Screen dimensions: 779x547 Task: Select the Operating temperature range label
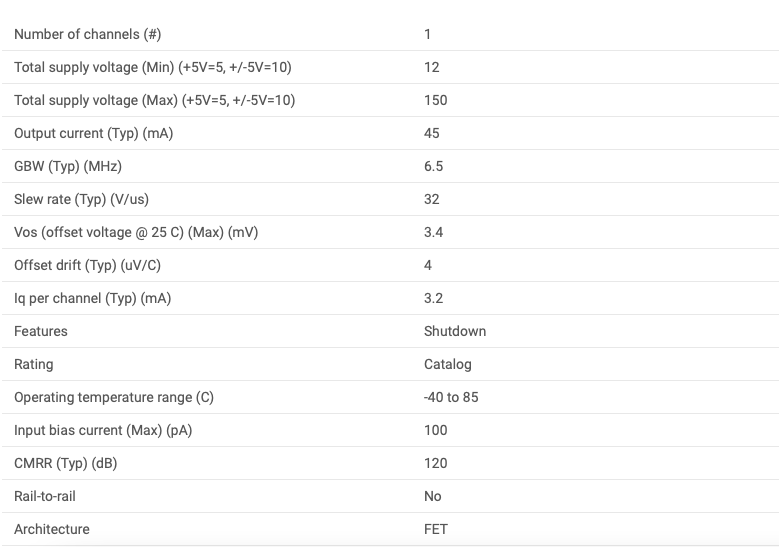114,397
